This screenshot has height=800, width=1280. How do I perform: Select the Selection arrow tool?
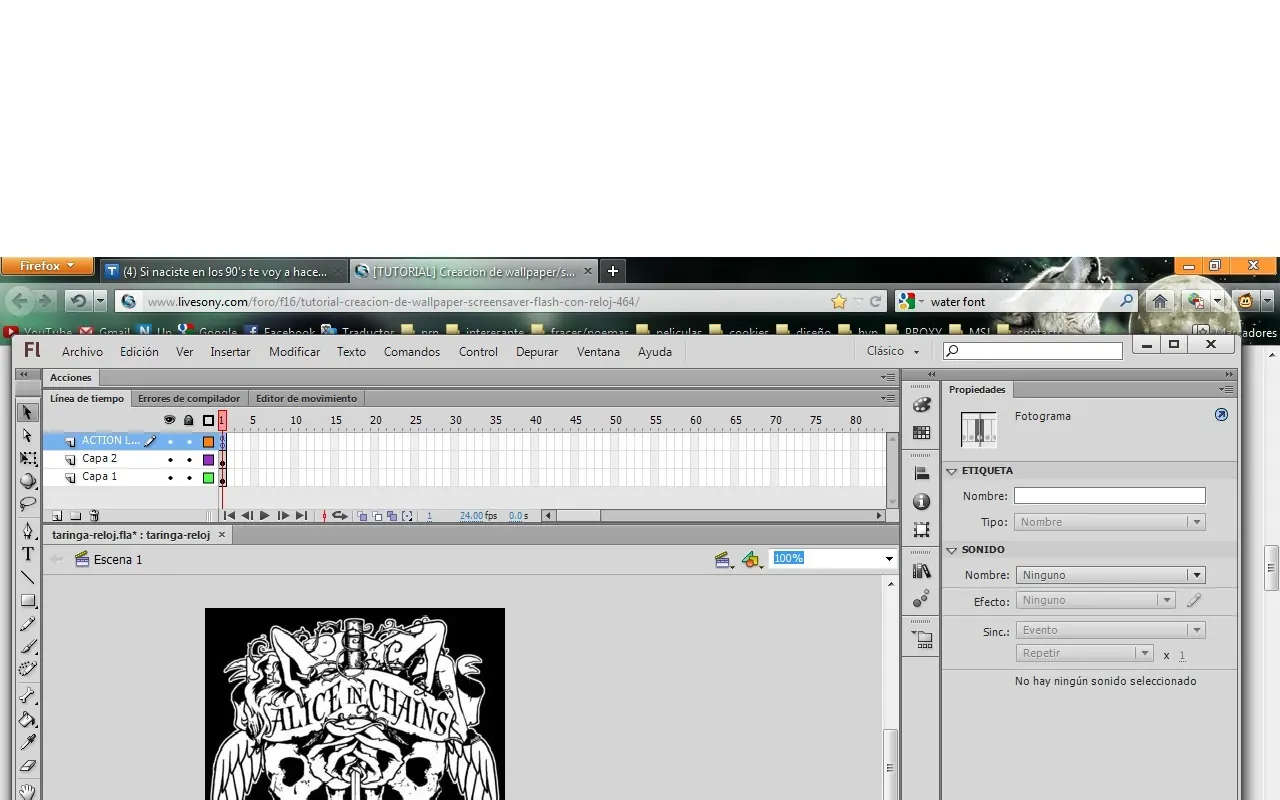pos(28,413)
